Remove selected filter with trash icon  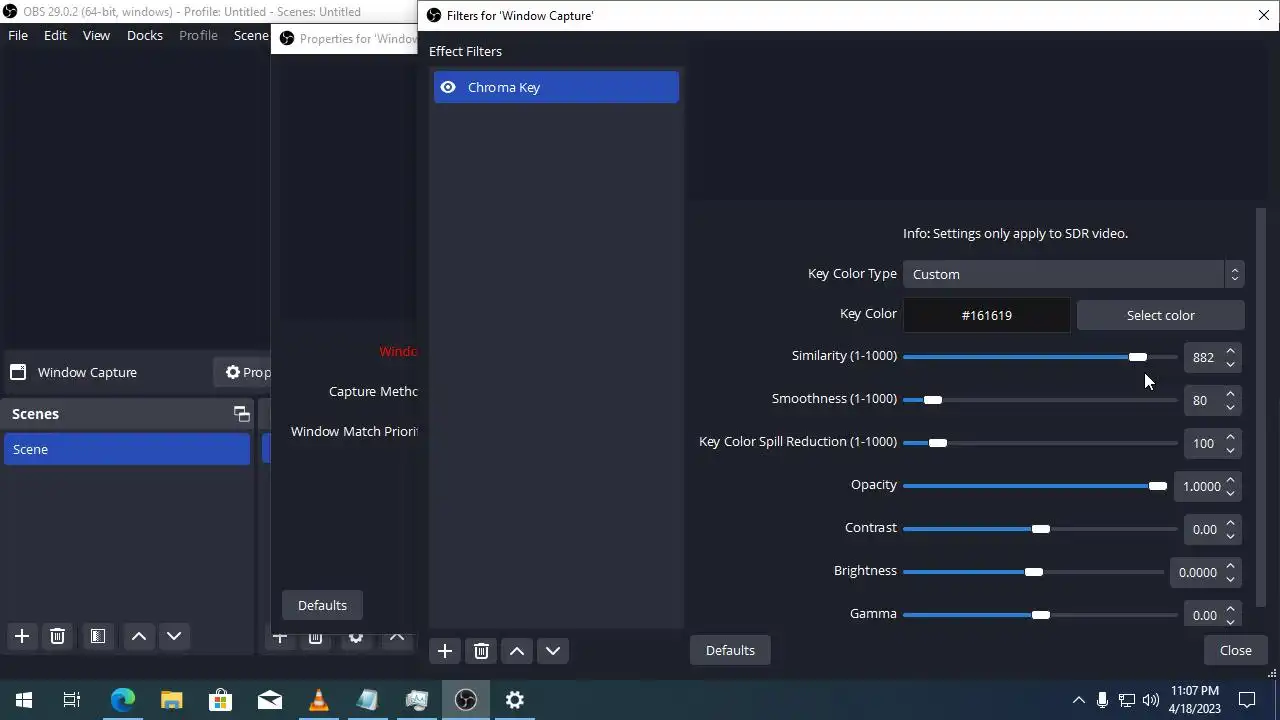481,651
